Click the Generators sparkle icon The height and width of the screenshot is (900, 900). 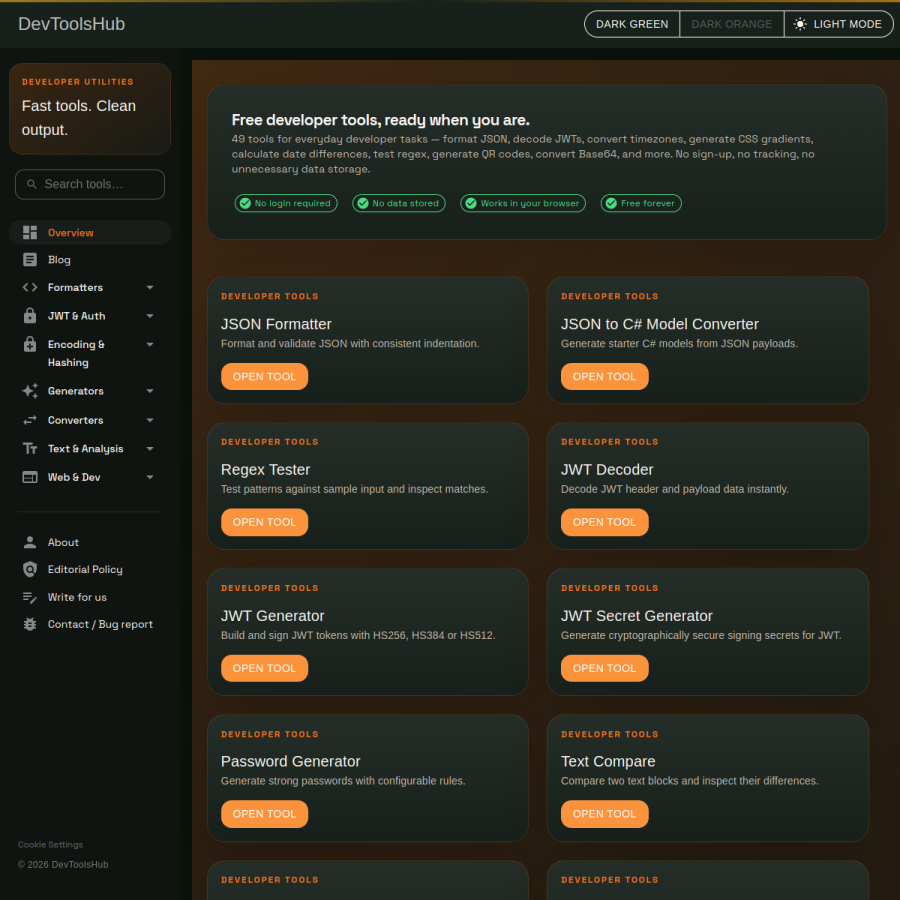click(x=30, y=391)
